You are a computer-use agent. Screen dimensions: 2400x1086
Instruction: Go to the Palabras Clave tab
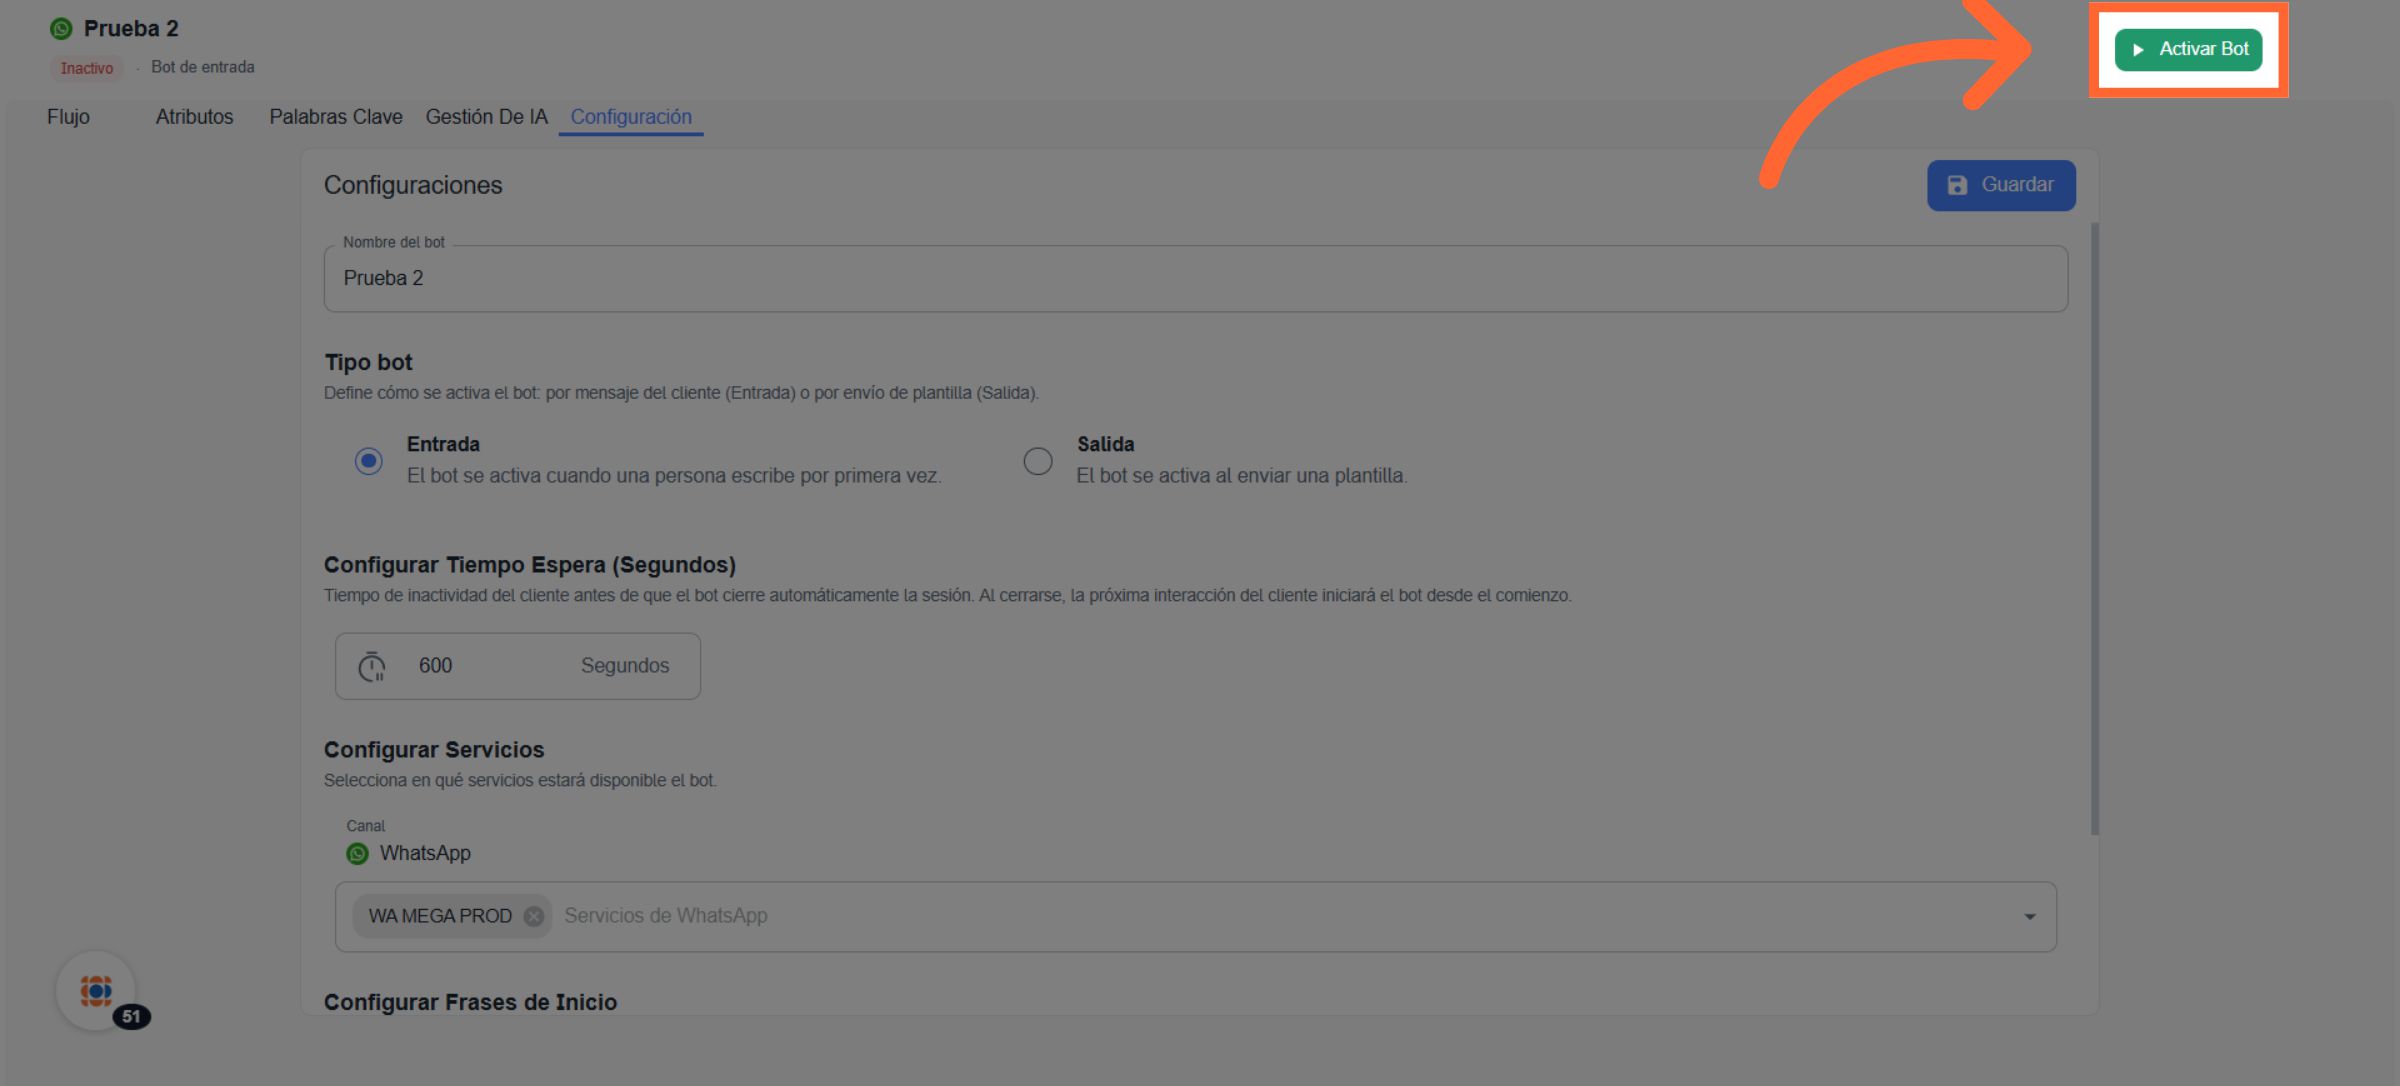[x=336, y=117]
